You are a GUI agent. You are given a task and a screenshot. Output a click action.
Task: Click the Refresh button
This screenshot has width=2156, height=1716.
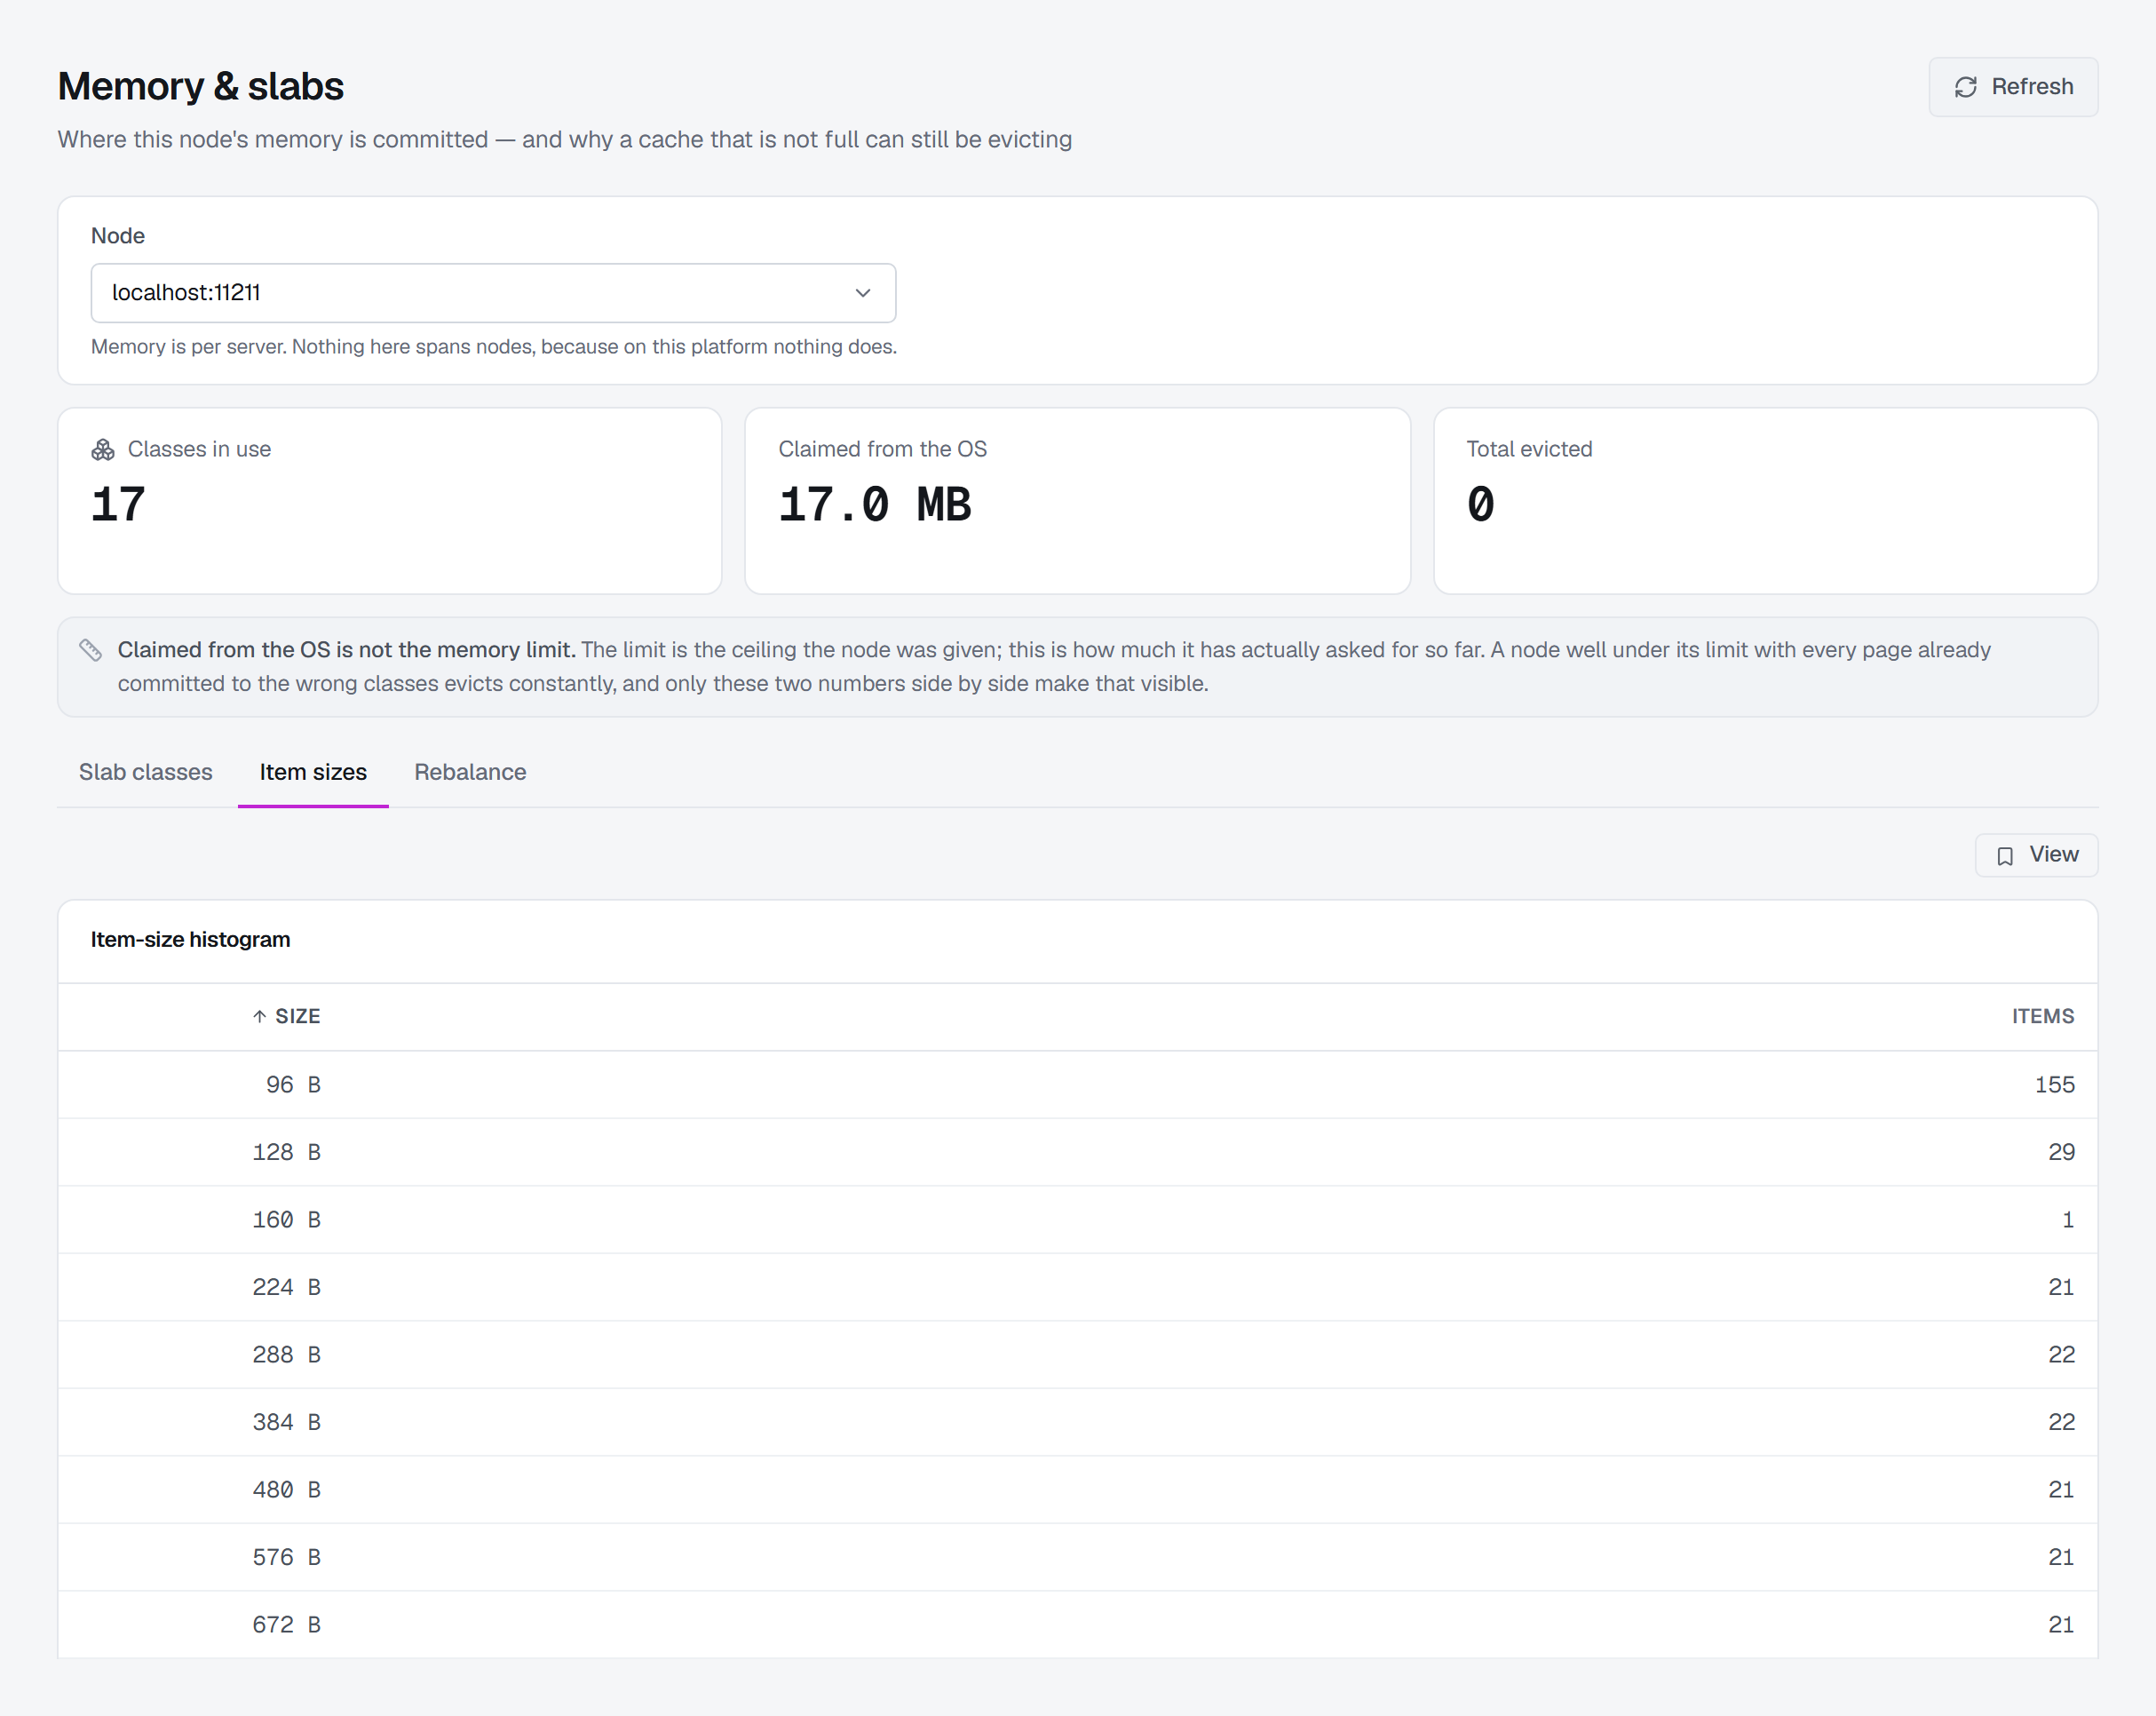click(2012, 87)
